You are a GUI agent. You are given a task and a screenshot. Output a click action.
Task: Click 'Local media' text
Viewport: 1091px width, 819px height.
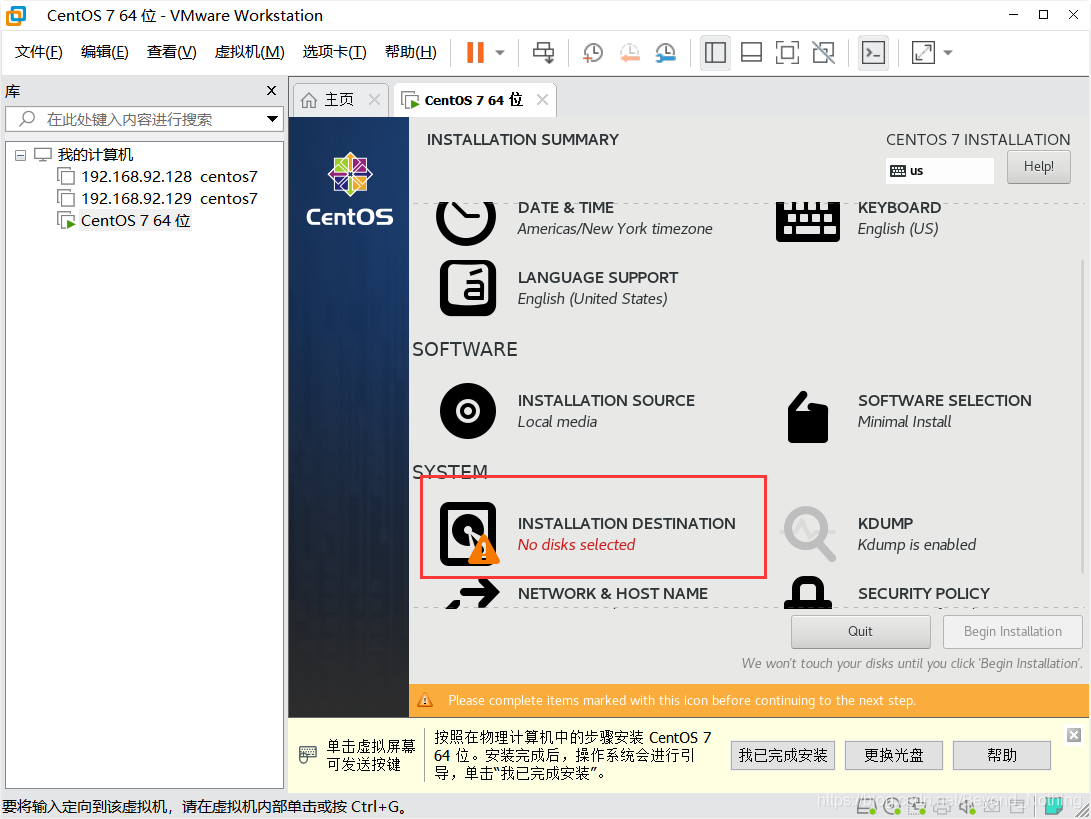[557, 422]
